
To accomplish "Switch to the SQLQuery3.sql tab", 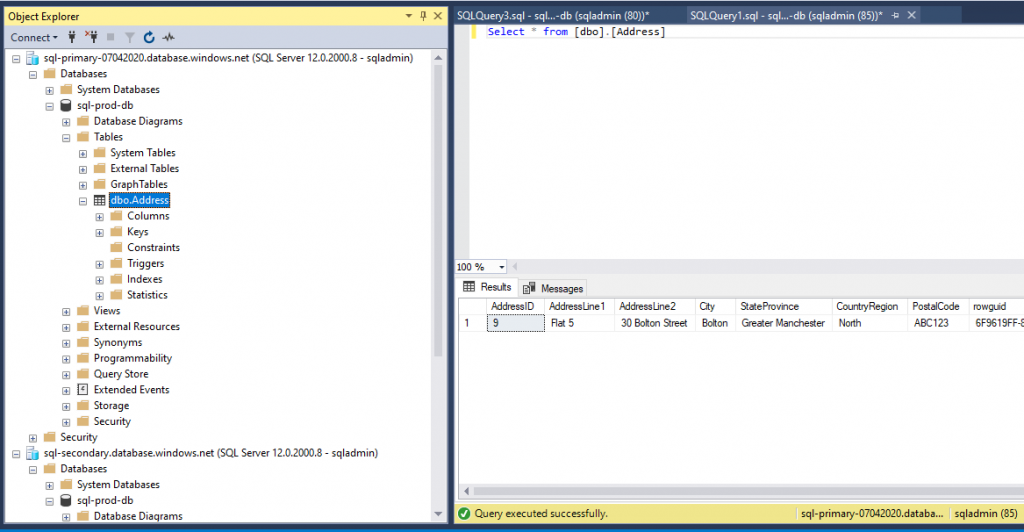I will point(552,15).
